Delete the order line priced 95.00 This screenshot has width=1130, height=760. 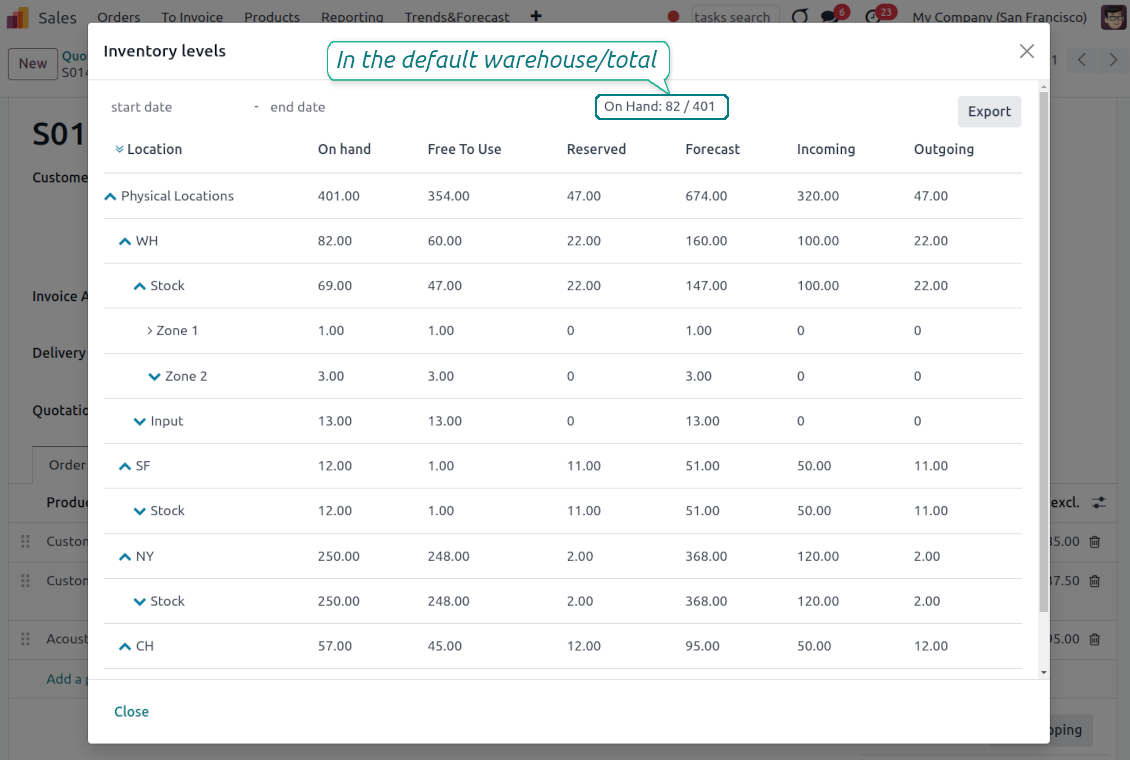(1095, 639)
